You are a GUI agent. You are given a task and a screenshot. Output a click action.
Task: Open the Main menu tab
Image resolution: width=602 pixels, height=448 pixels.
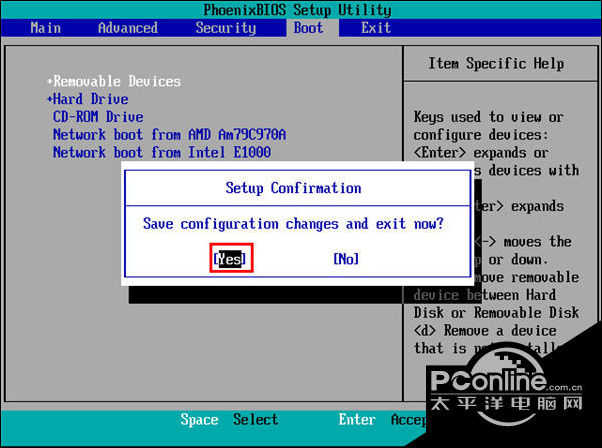coord(45,28)
